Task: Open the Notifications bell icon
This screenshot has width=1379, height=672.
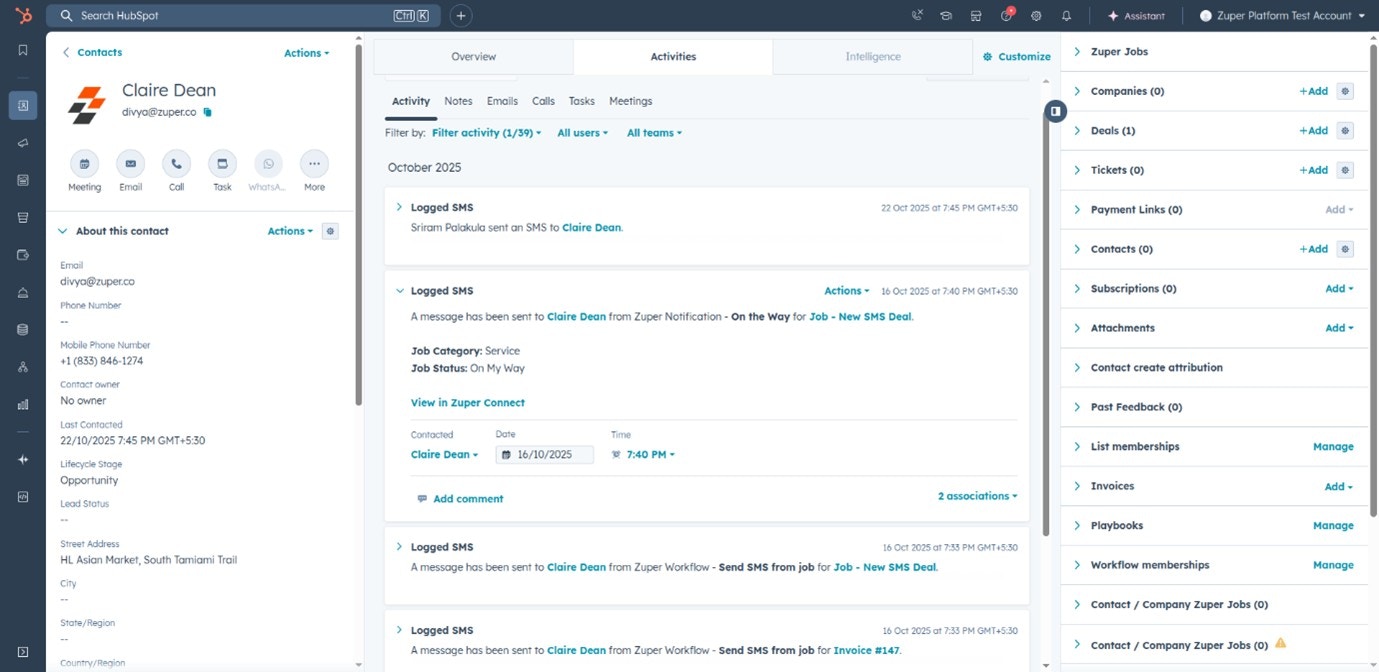Action: pos(1066,15)
